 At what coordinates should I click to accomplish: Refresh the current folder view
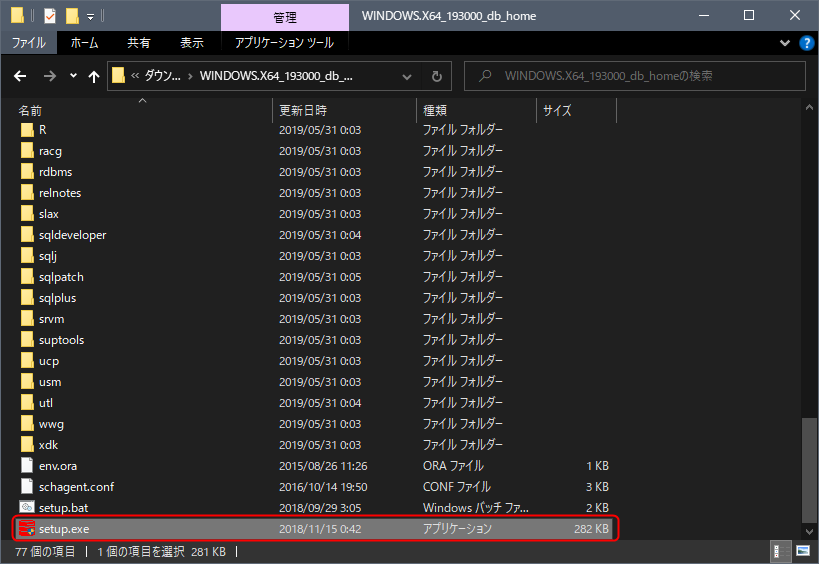437,76
